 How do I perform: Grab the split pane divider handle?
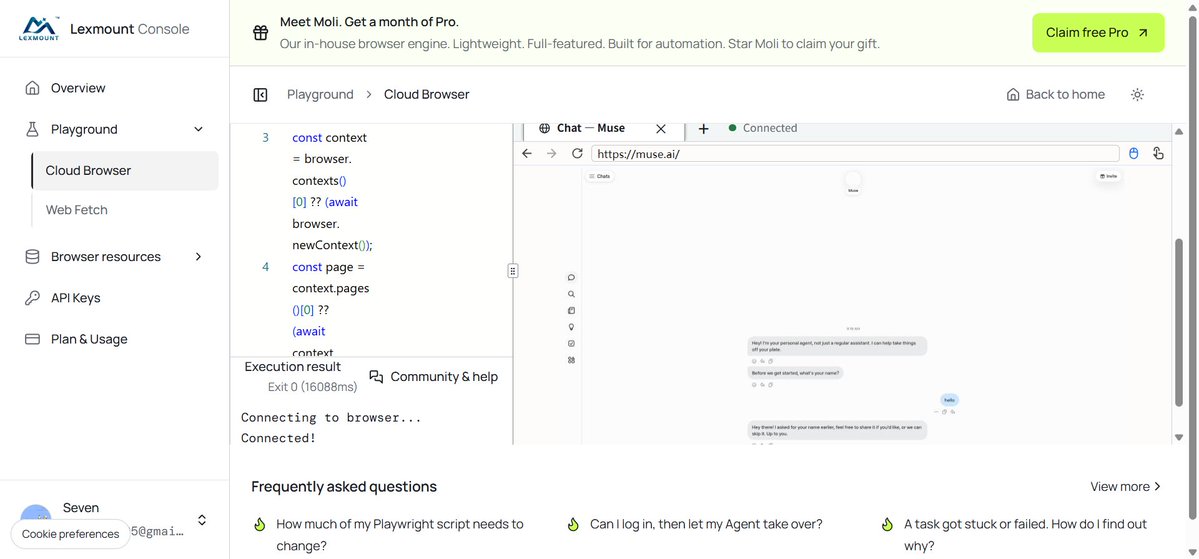pos(513,271)
